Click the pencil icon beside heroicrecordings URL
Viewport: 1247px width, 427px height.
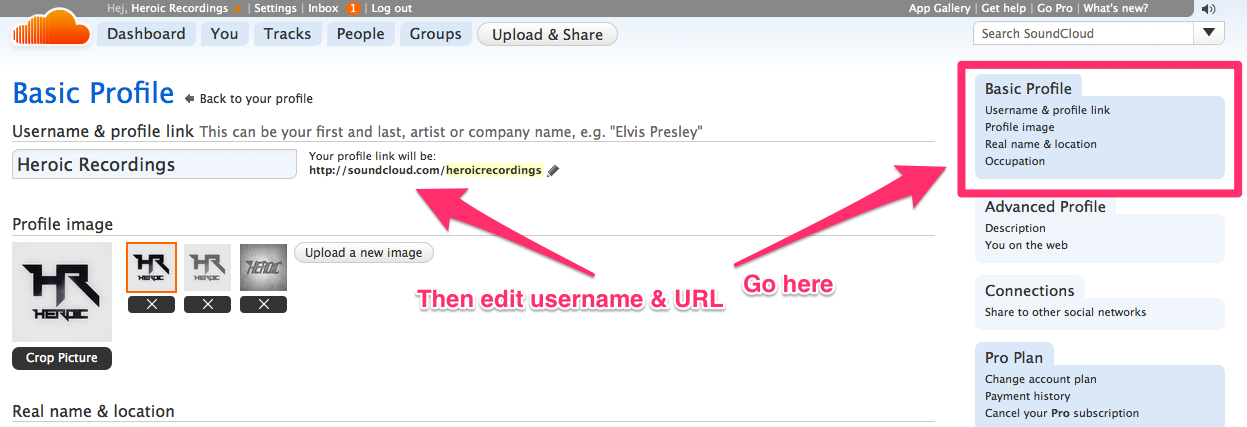point(554,171)
